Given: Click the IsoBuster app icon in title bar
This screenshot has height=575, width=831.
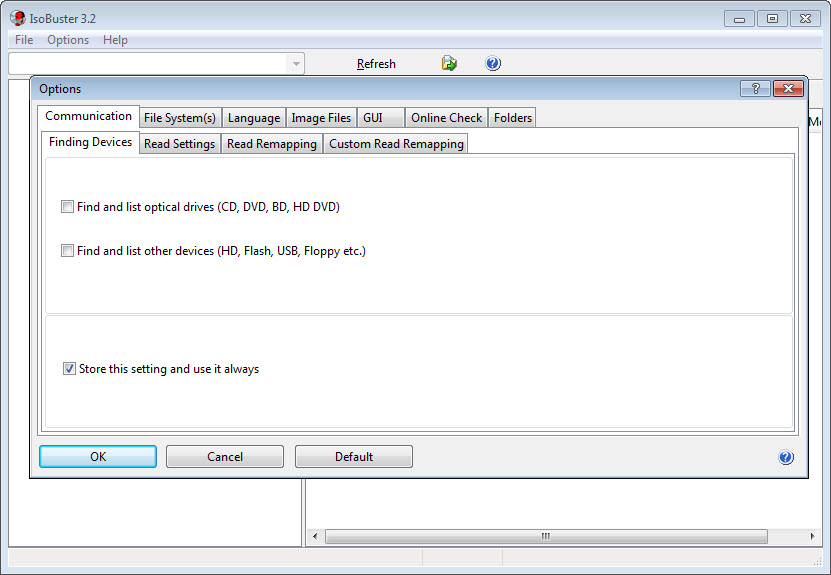Looking at the screenshot, I should click(17, 18).
